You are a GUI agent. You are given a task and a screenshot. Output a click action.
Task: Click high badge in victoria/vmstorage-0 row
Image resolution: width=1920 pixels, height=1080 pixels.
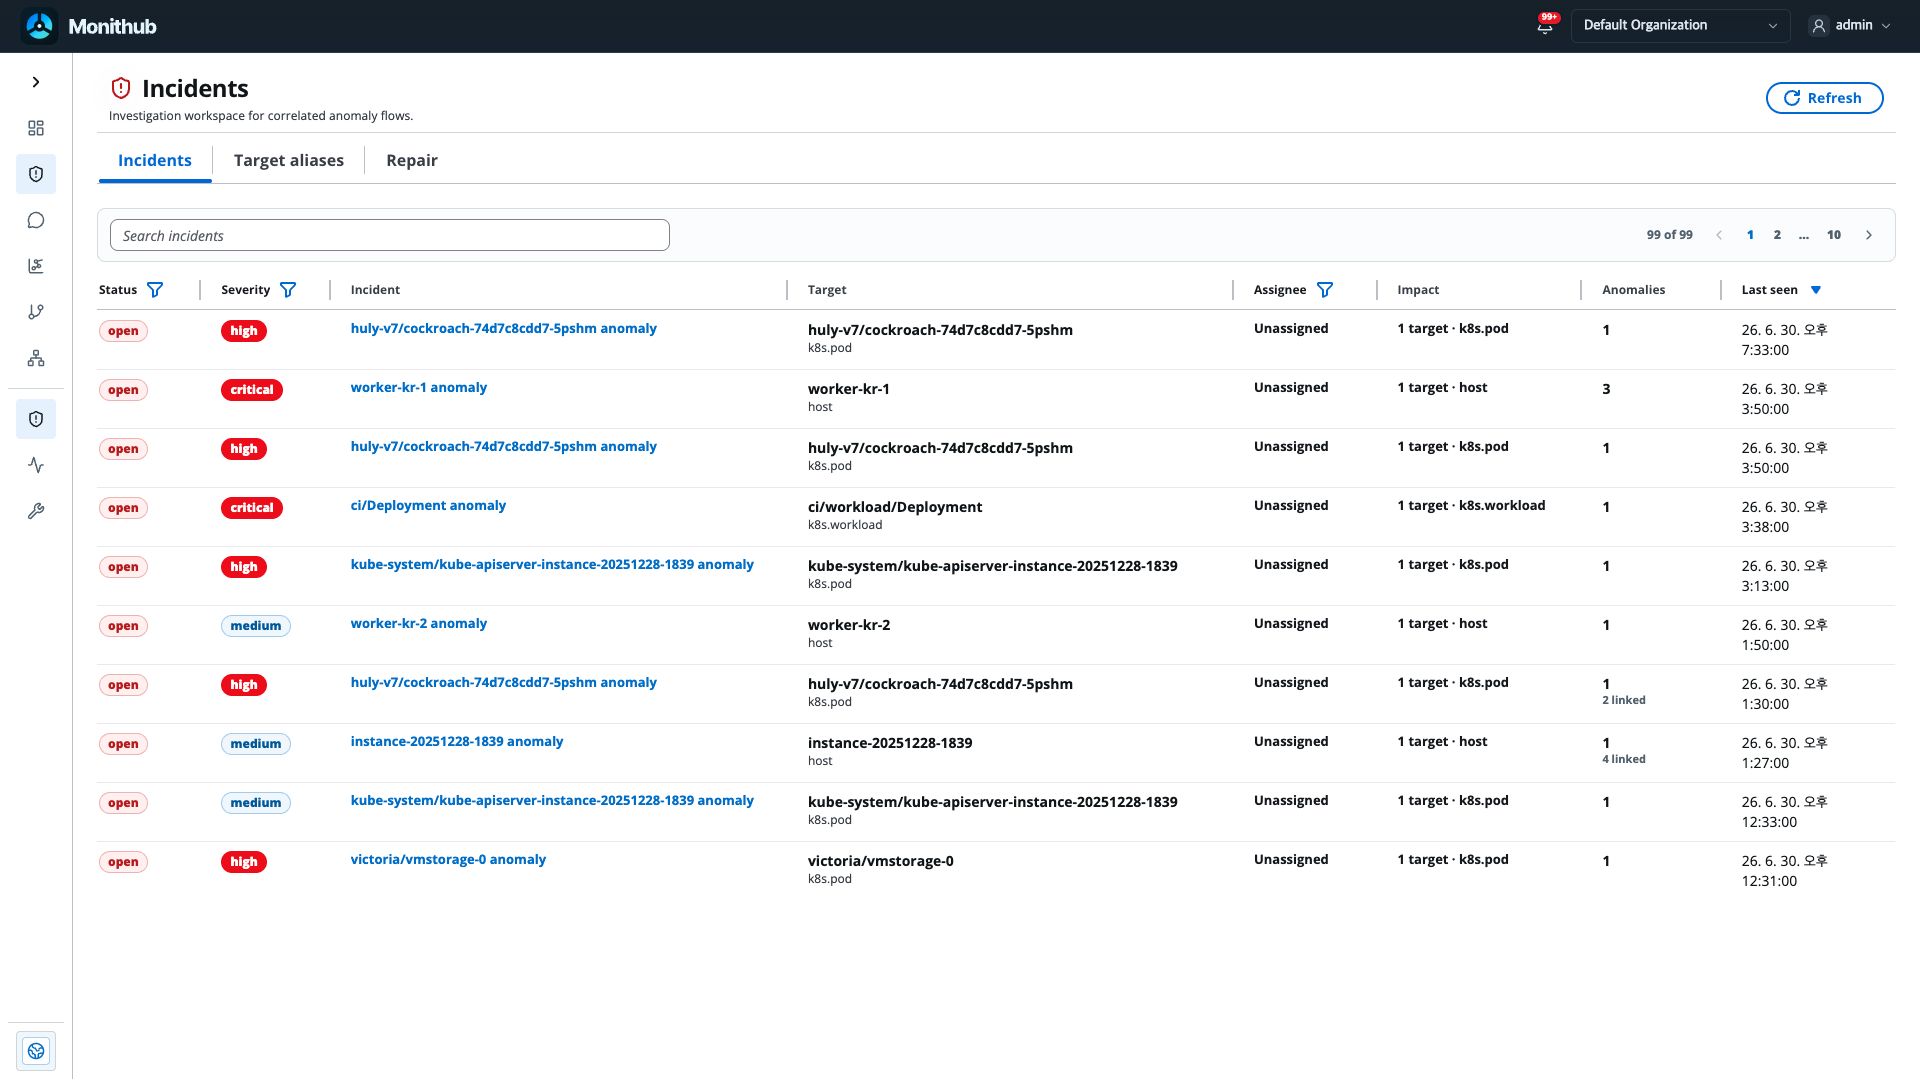click(x=244, y=862)
